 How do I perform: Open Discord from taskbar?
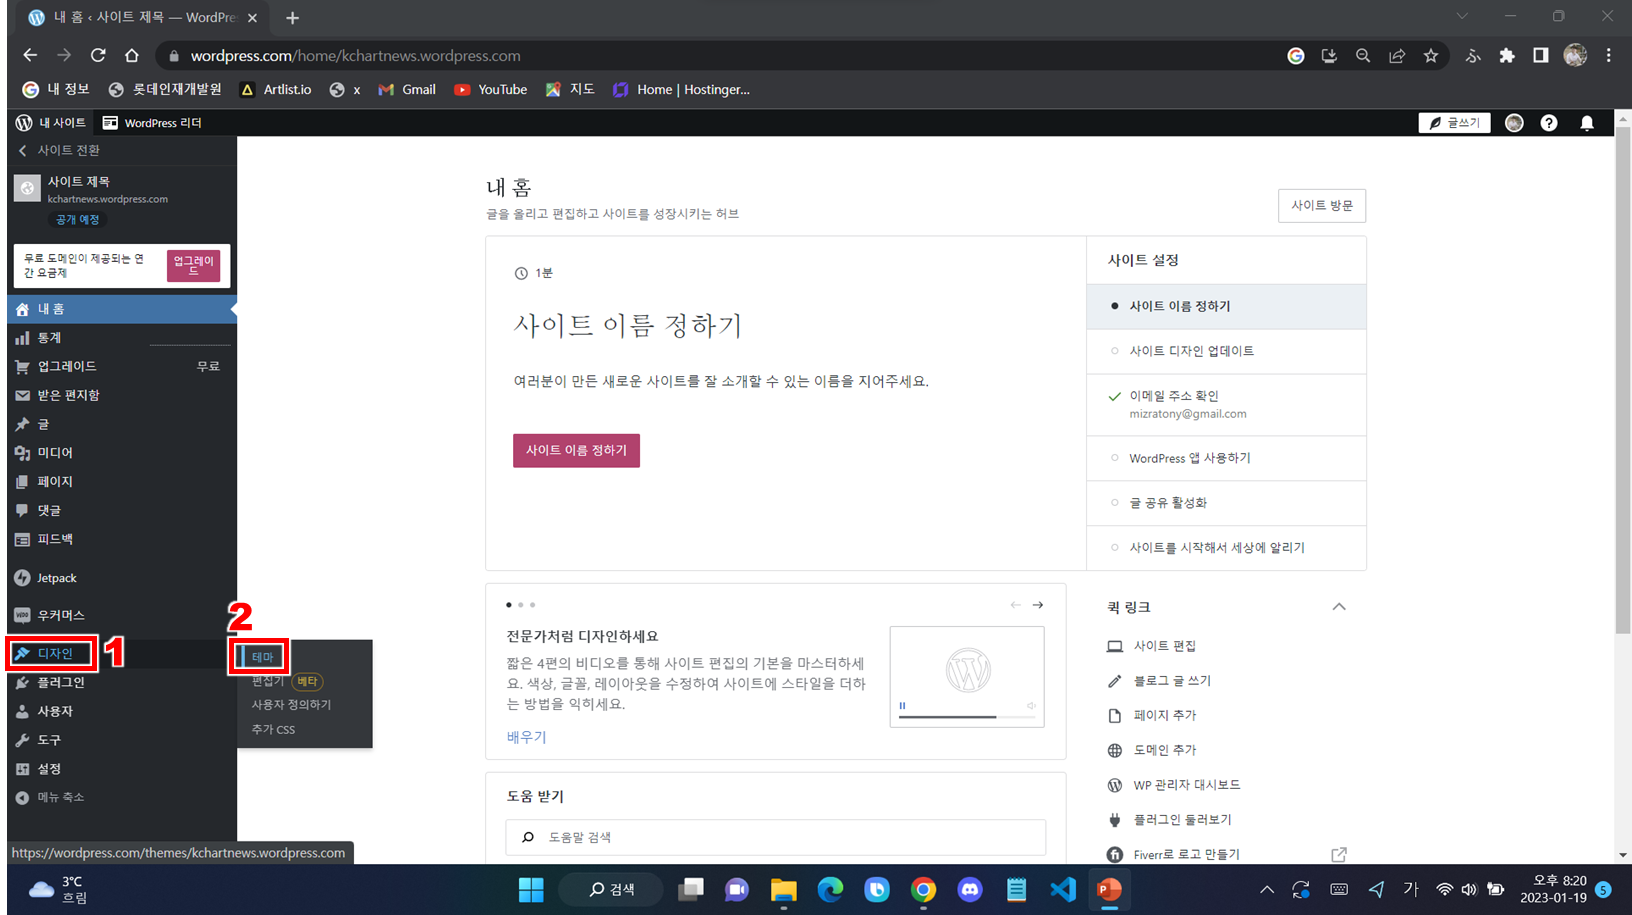click(x=970, y=889)
